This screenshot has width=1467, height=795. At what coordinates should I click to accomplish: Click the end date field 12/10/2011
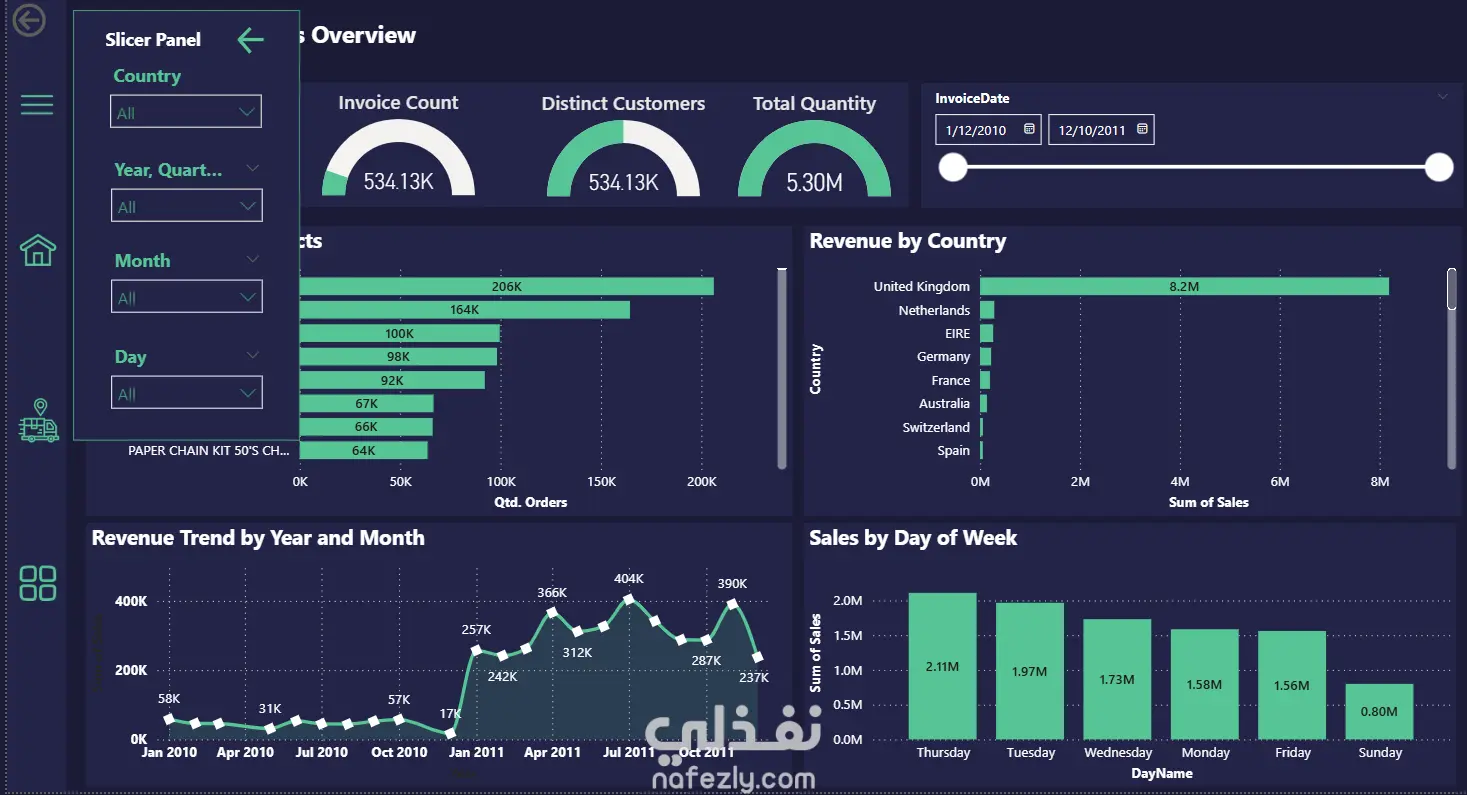coord(1101,130)
